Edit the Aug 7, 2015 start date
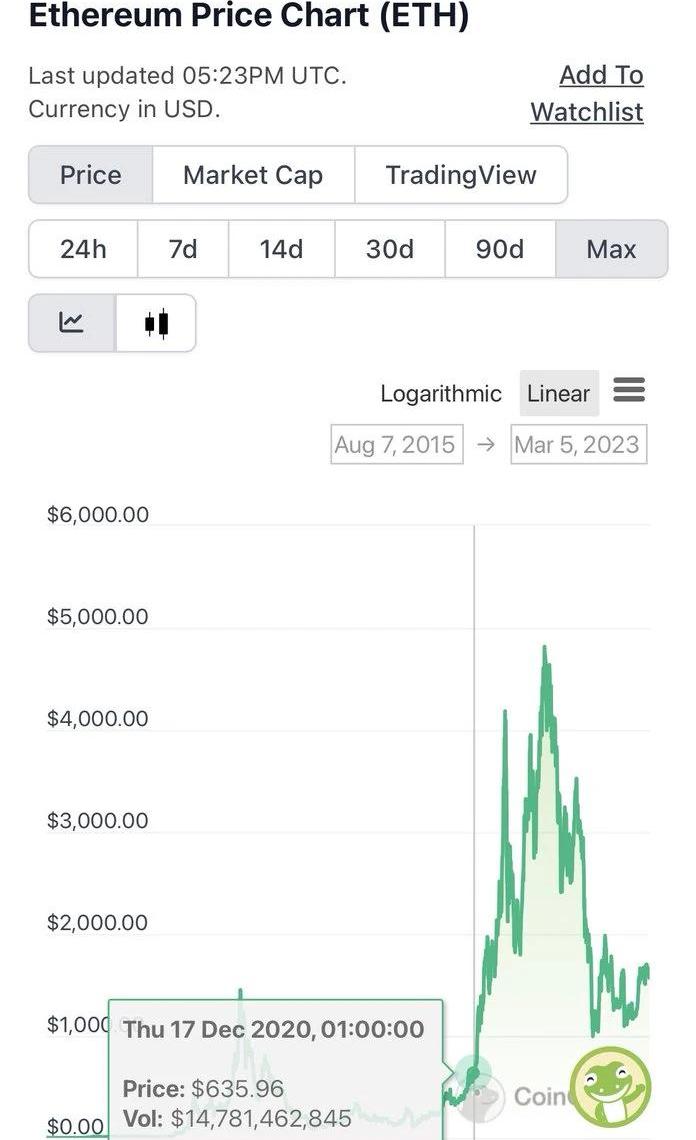The width and height of the screenshot is (696, 1140). click(x=396, y=445)
